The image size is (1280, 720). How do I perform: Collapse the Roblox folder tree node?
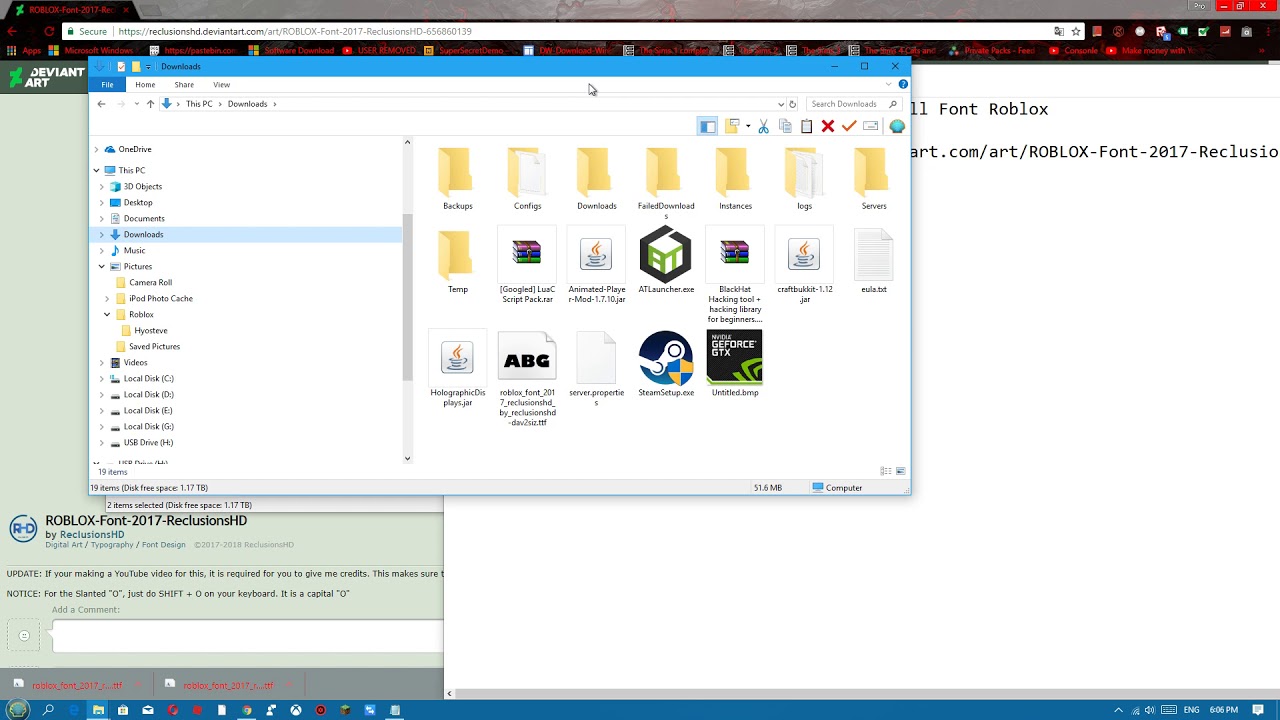click(107, 314)
